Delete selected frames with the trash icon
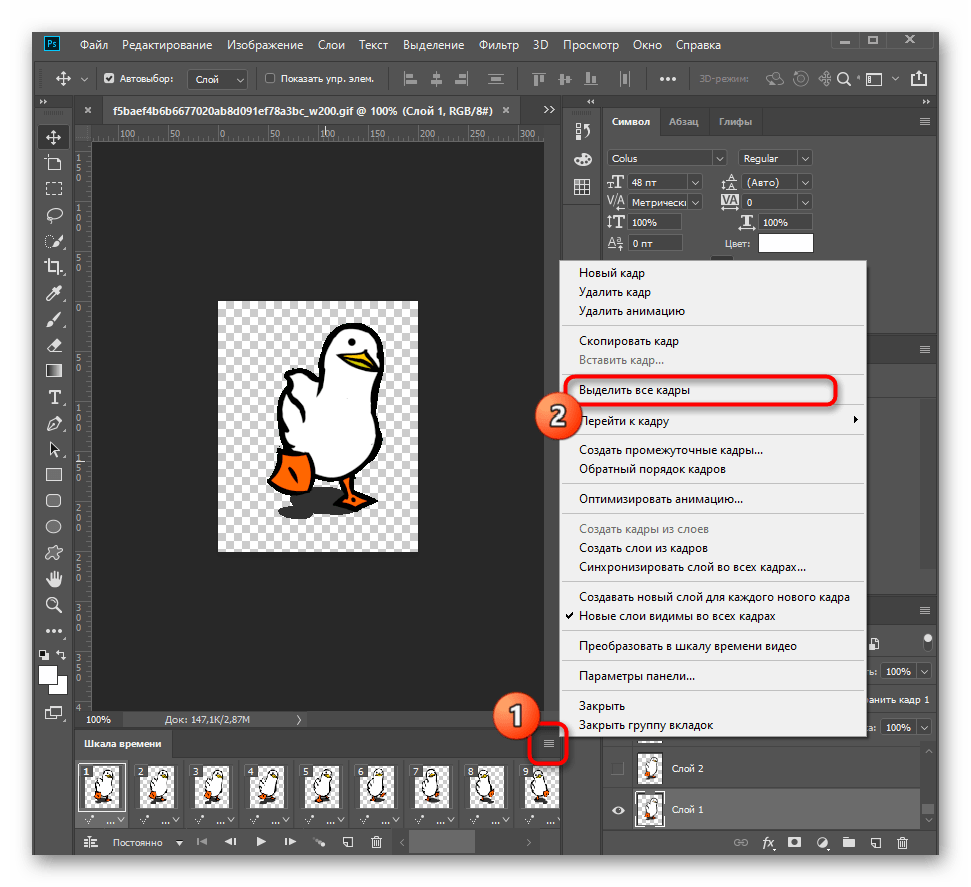The height and width of the screenshot is (887, 971). pyautogui.click(x=377, y=842)
